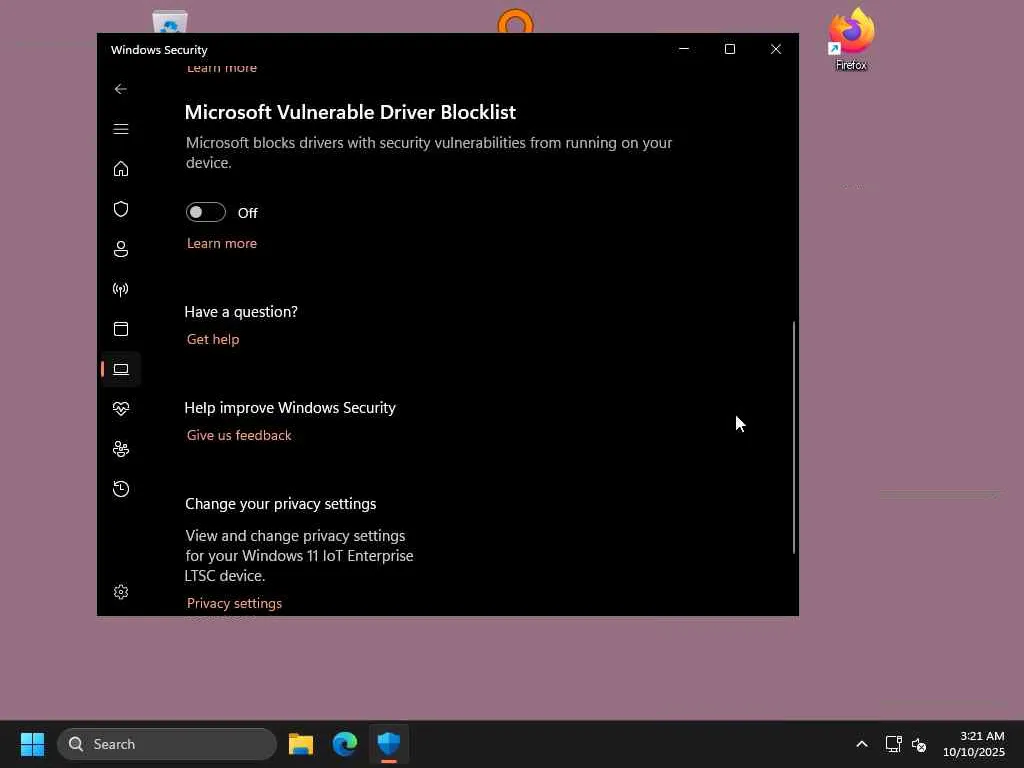Select the Recycle Bin desktop icon
The width and height of the screenshot is (1024, 768).
click(x=170, y=22)
